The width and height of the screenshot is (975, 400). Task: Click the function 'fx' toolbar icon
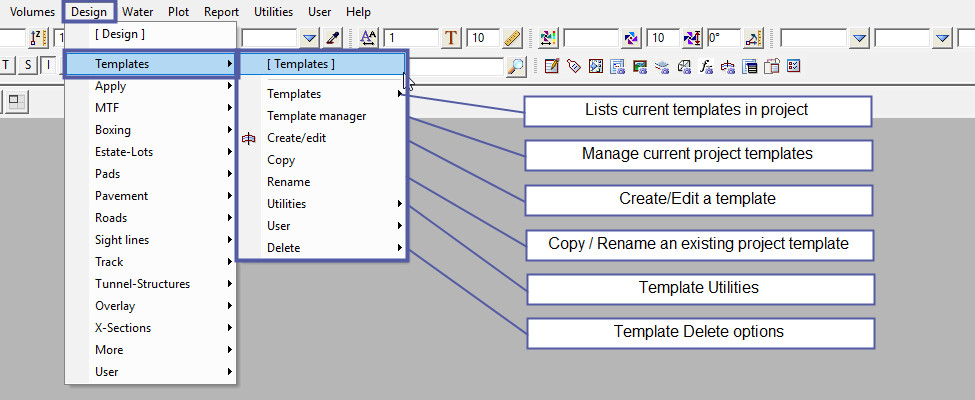[x=706, y=67]
